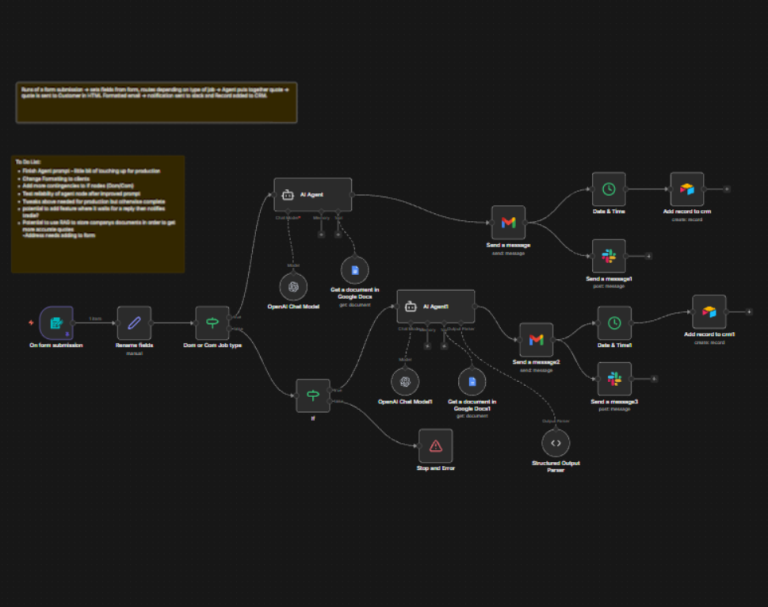This screenshot has height=607, width=768.
Task: Open the Rename fields pencil node
Action: tap(134, 323)
